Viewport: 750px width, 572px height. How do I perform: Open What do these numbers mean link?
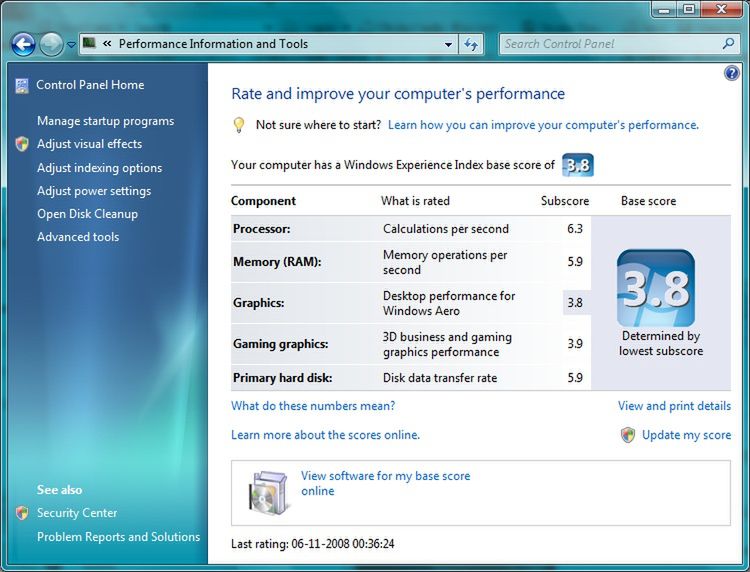(313, 406)
